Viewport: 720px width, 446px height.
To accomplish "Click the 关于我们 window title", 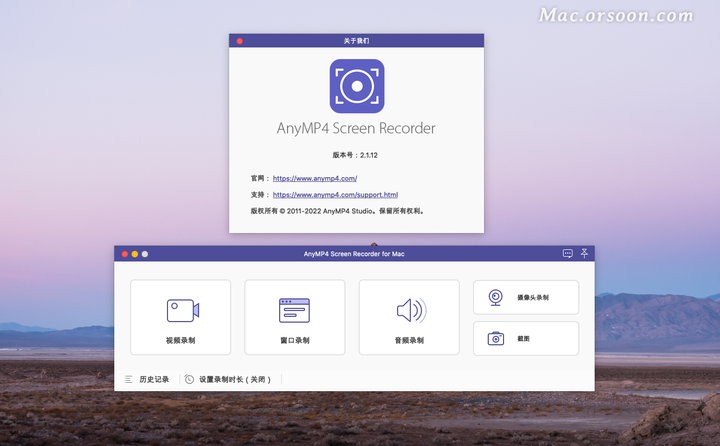I will click(x=356, y=41).
